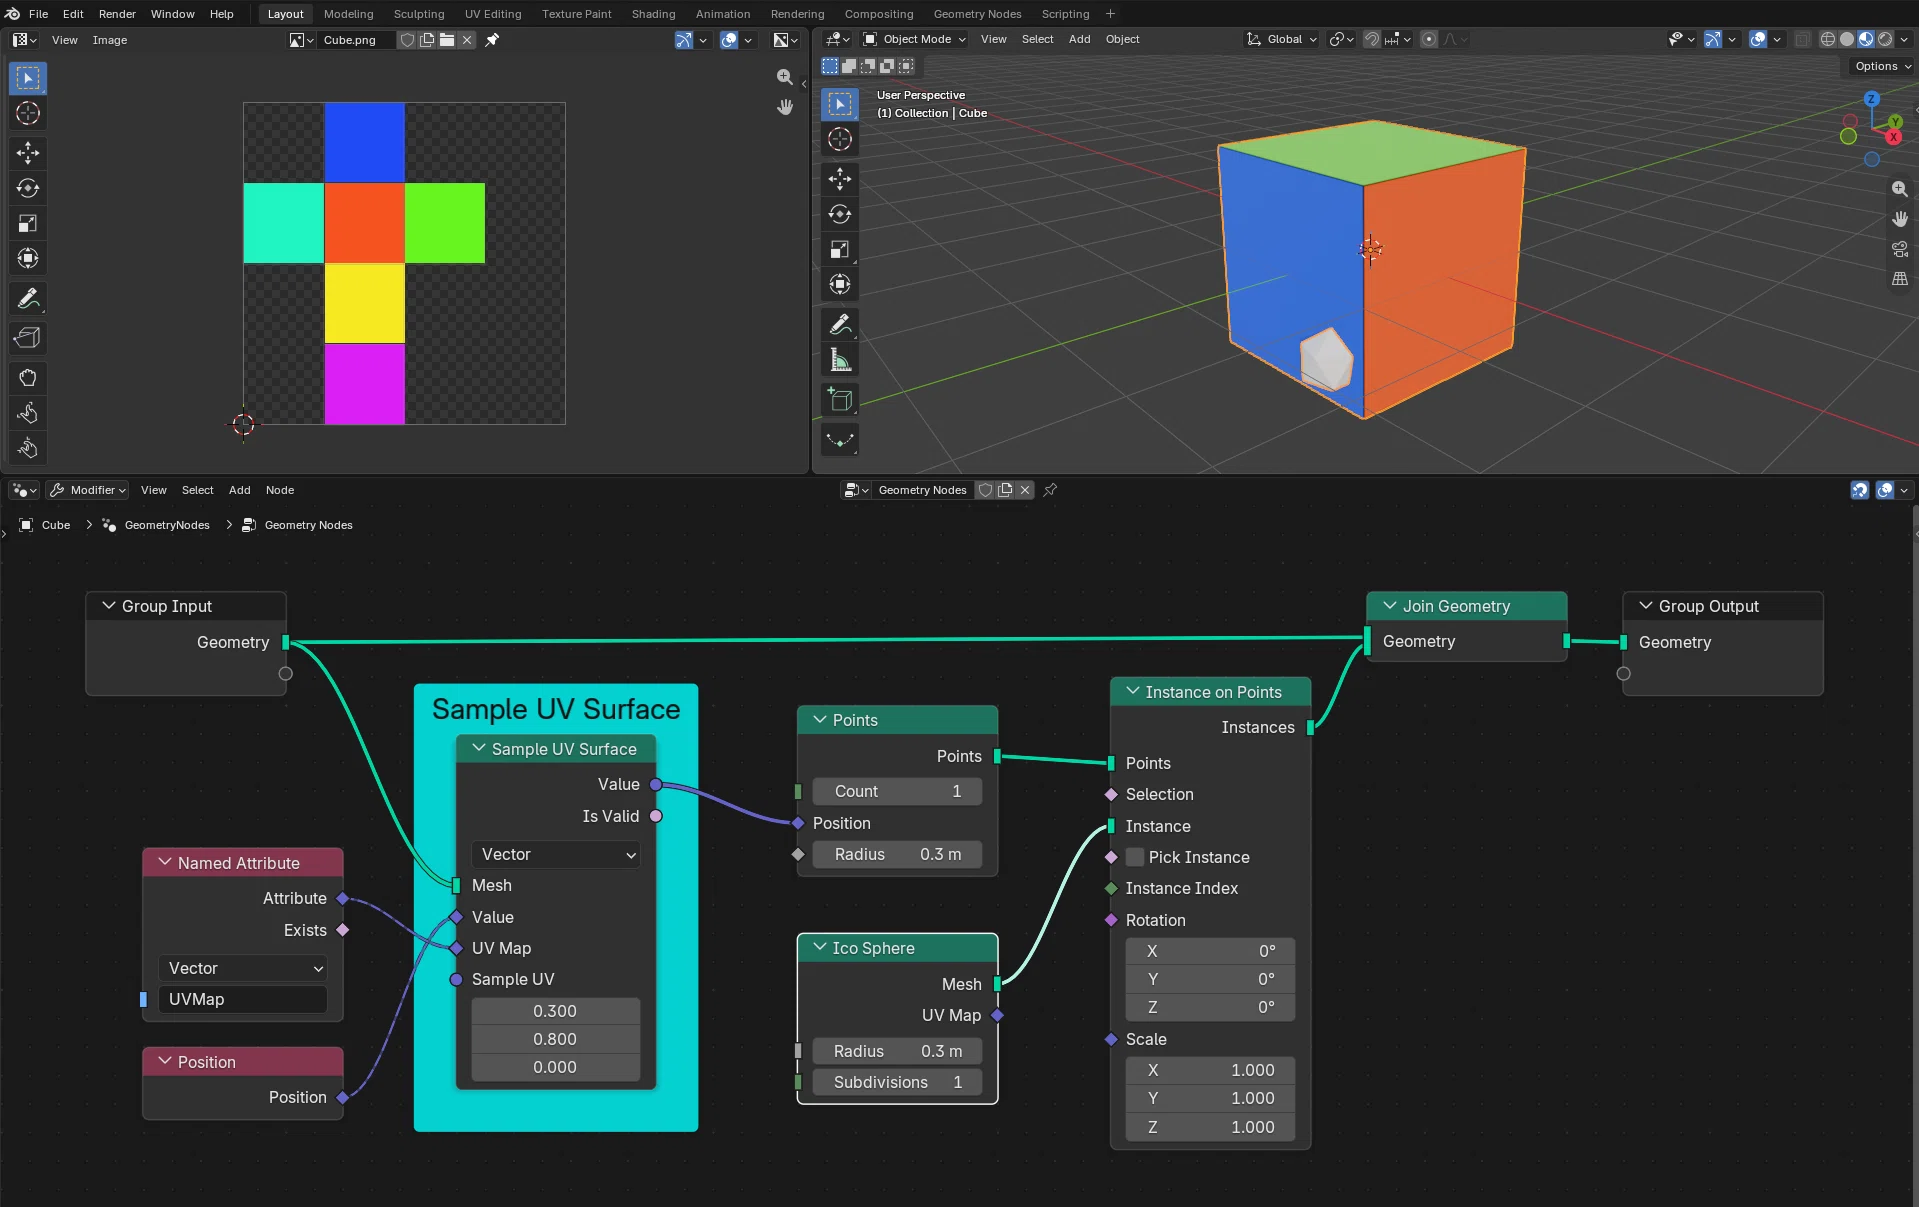The height and width of the screenshot is (1207, 1919).
Task: Select the Move tool in 3D viewport
Action: click(x=840, y=179)
